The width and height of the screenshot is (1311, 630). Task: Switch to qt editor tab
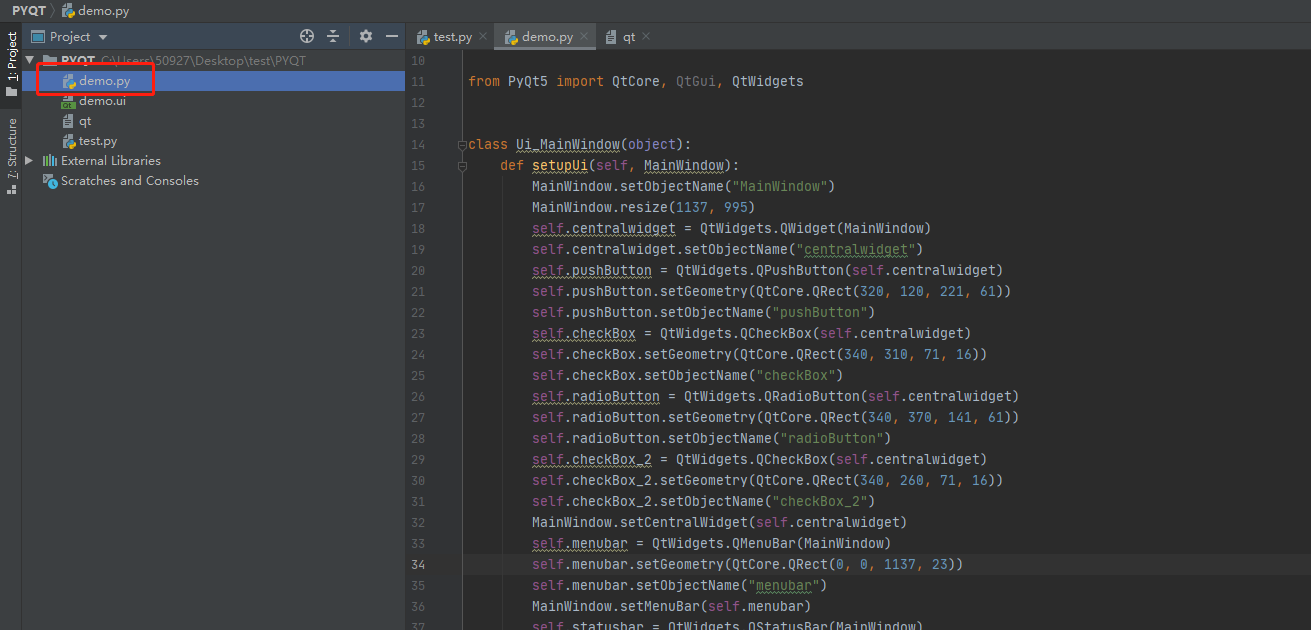(x=629, y=37)
